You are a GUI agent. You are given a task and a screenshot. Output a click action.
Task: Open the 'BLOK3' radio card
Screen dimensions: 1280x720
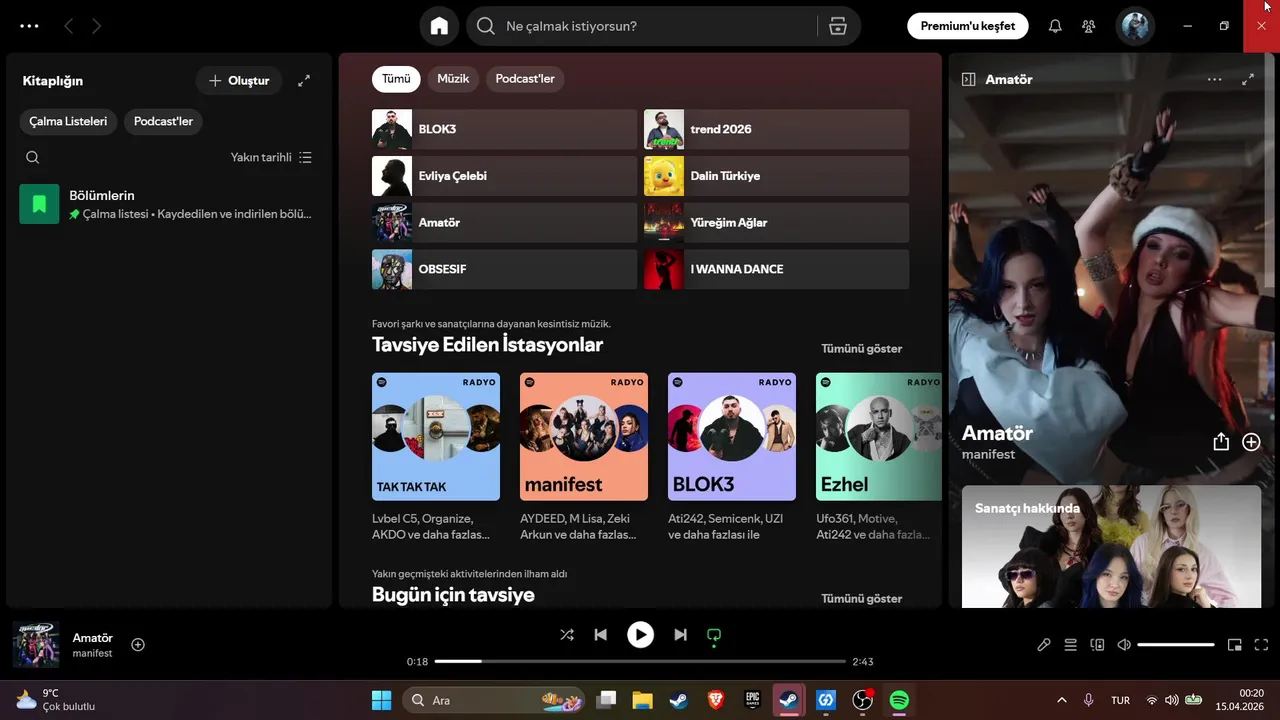coord(732,457)
